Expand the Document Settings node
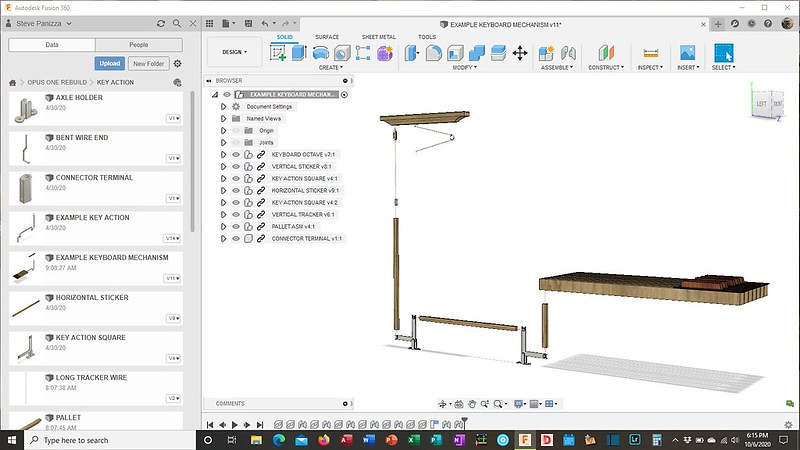Image resolution: width=800 pixels, height=450 pixels. tap(224, 107)
